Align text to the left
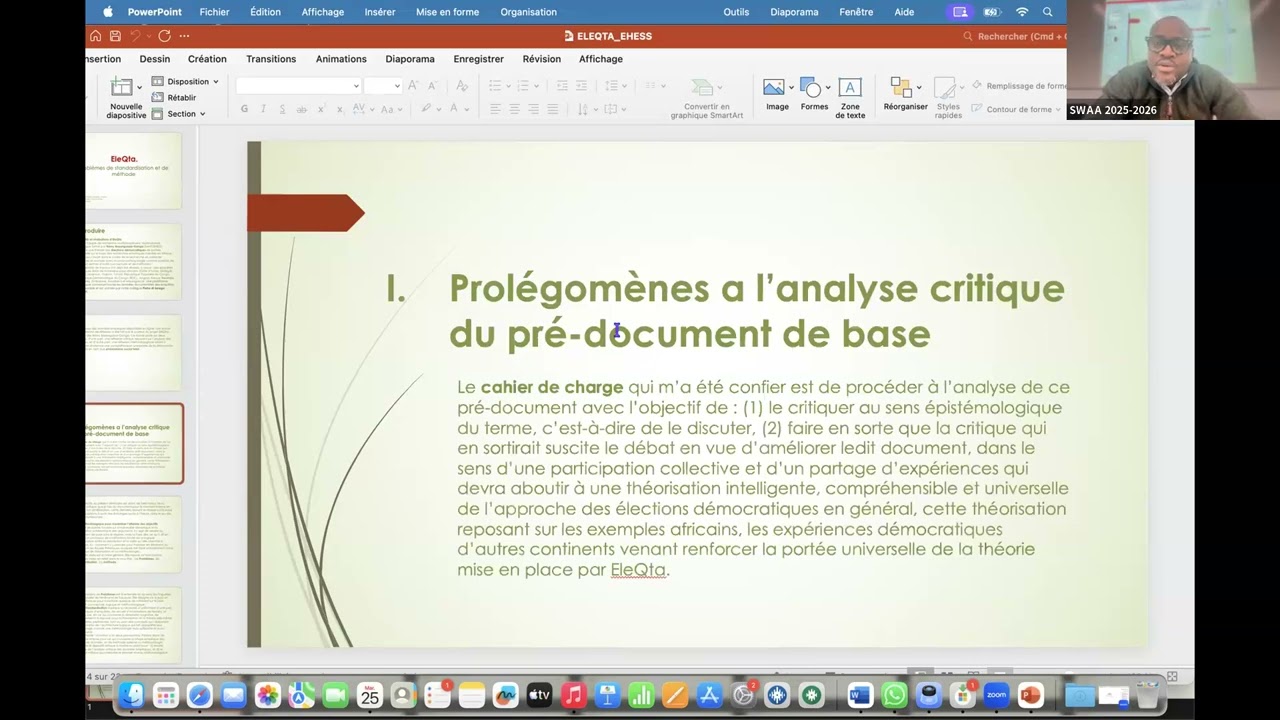1280x720 pixels. click(x=495, y=109)
